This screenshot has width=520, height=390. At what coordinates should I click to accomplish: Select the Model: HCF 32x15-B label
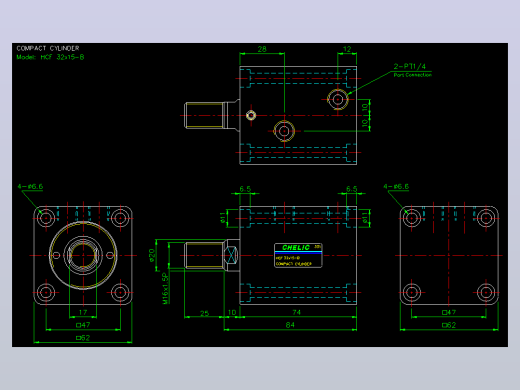(50, 57)
